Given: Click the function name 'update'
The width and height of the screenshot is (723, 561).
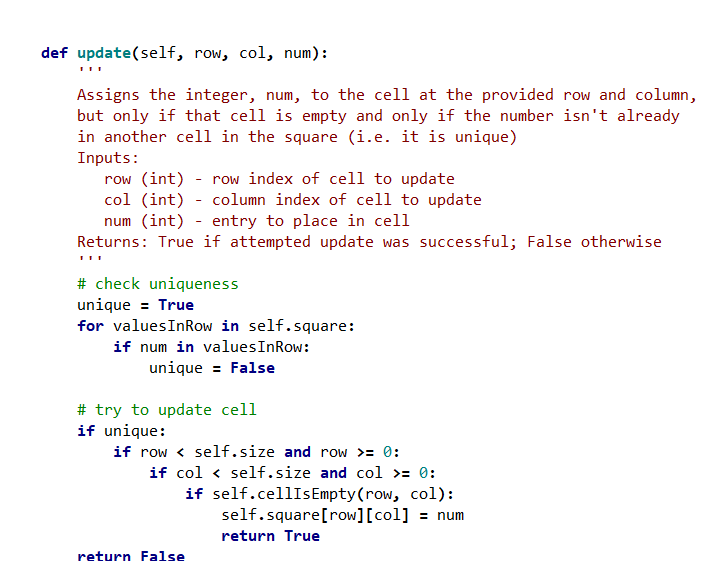Looking at the screenshot, I should (x=104, y=53).
